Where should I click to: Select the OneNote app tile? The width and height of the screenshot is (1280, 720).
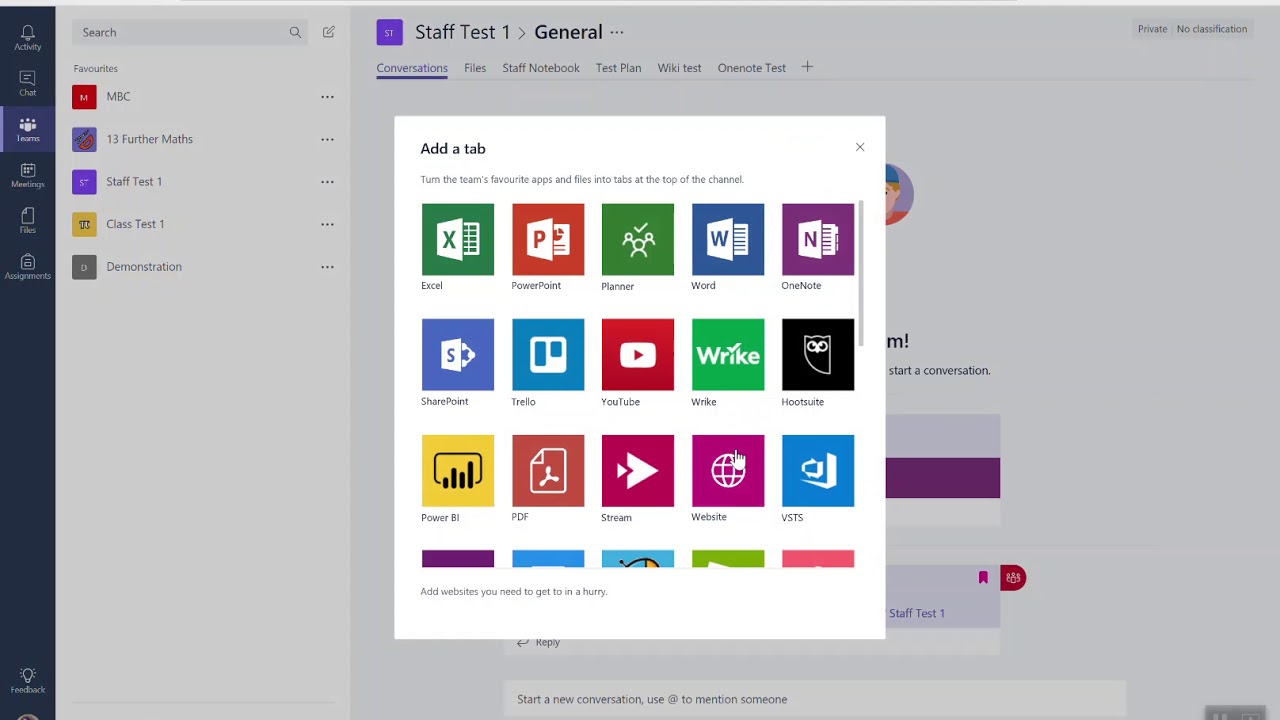[x=818, y=239]
